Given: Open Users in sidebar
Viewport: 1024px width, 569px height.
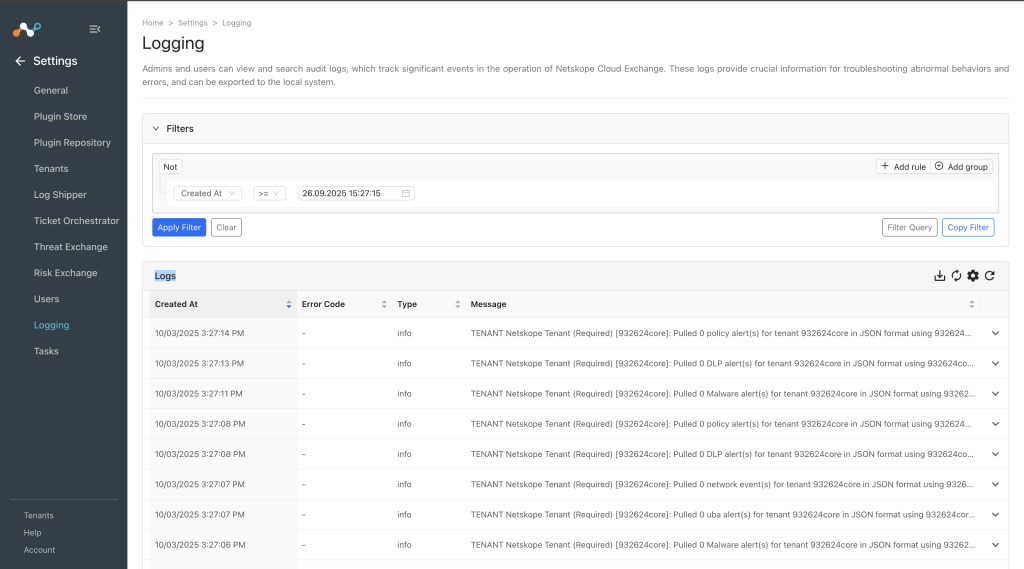Looking at the screenshot, I should [46, 299].
